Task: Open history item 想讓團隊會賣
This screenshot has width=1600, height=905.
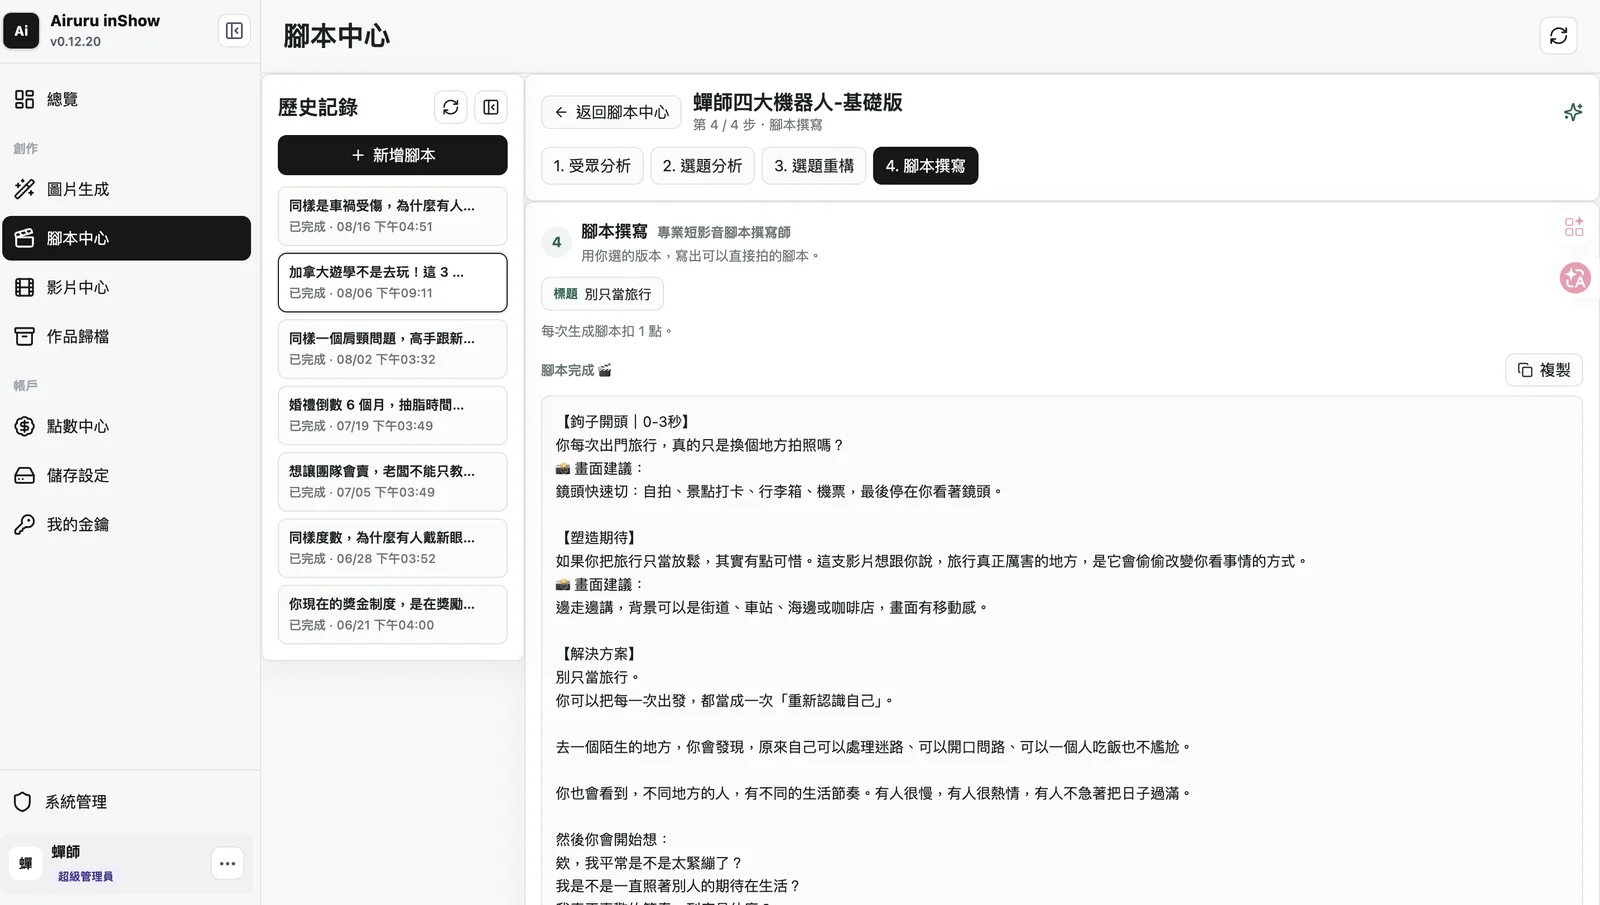Action: 392,482
